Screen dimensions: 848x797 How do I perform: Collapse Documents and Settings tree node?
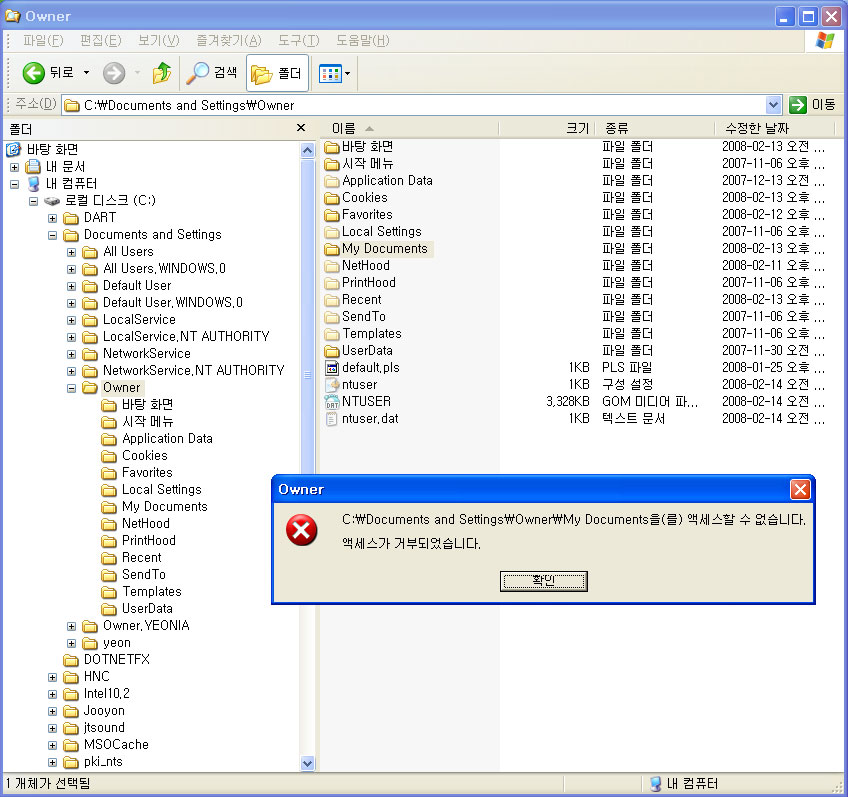(x=52, y=235)
